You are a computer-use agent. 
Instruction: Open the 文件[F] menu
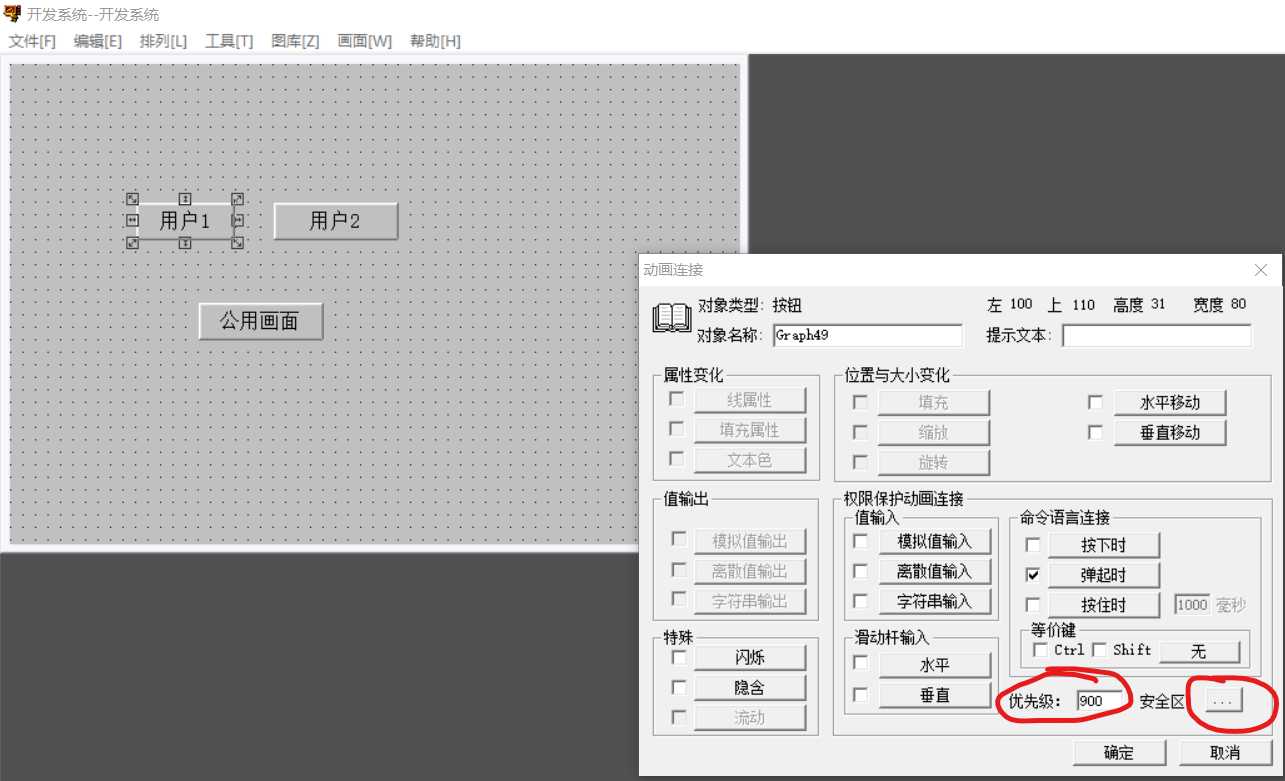click(x=32, y=41)
